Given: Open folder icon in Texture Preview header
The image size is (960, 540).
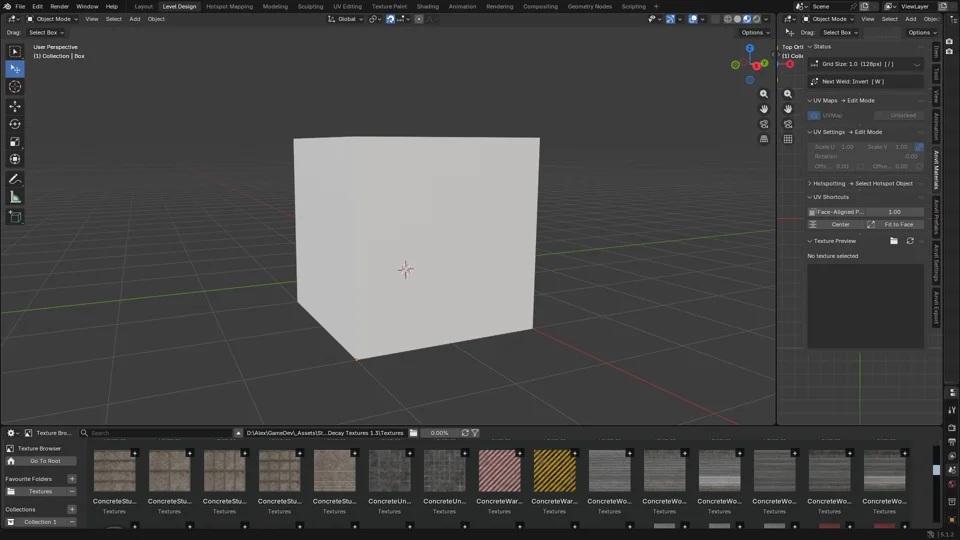Looking at the screenshot, I should tap(894, 241).
